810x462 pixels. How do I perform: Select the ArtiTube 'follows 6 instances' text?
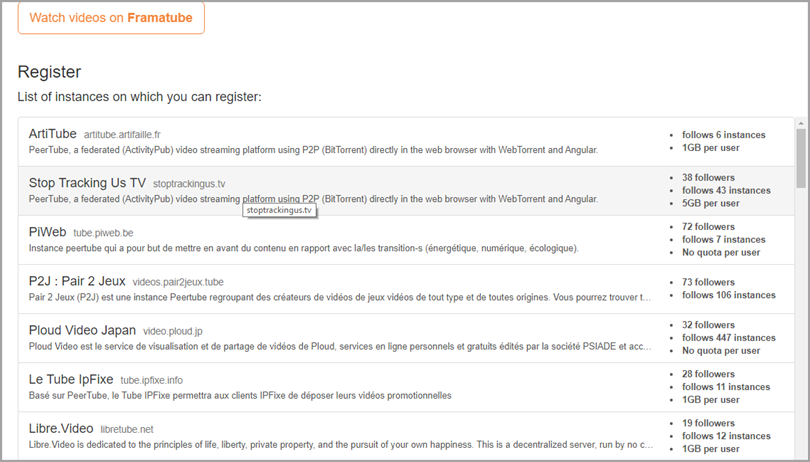[724, 135]
